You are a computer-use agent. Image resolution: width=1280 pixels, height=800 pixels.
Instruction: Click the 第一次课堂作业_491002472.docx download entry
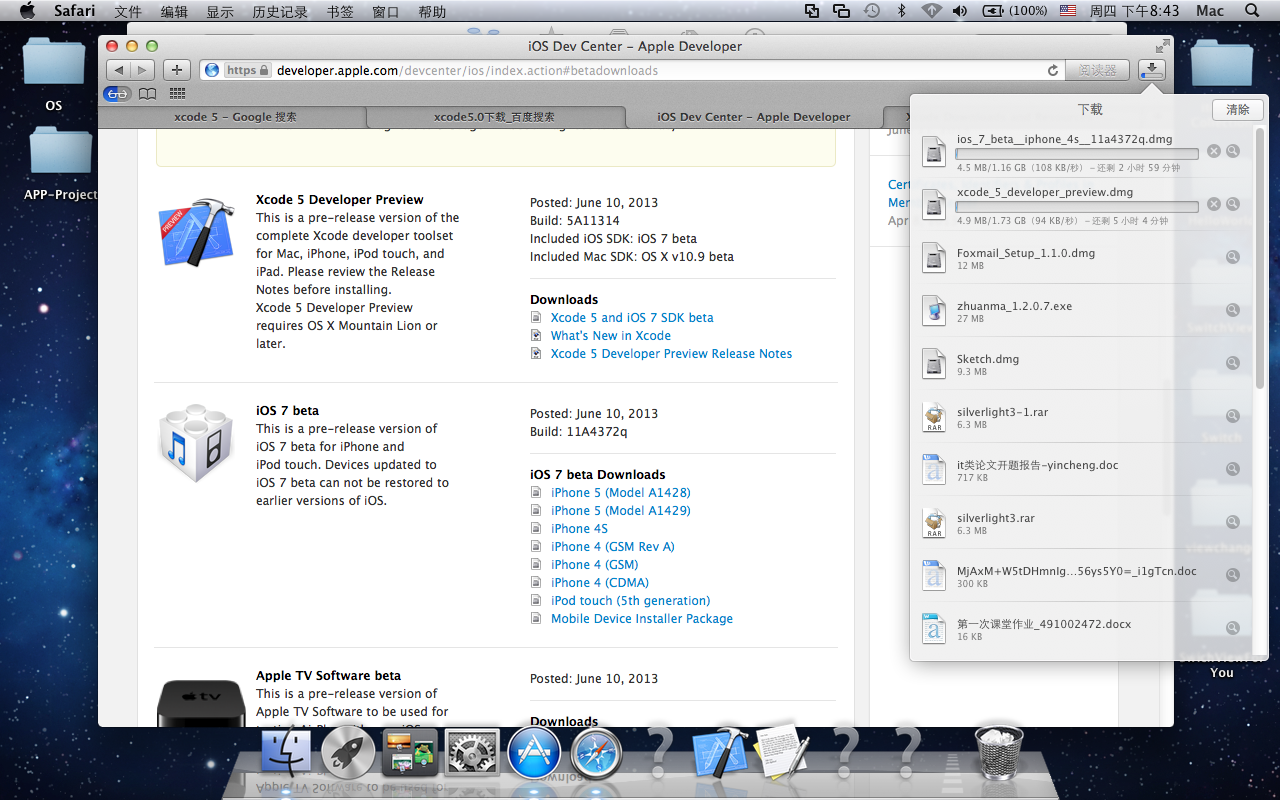click(1082, 629)
